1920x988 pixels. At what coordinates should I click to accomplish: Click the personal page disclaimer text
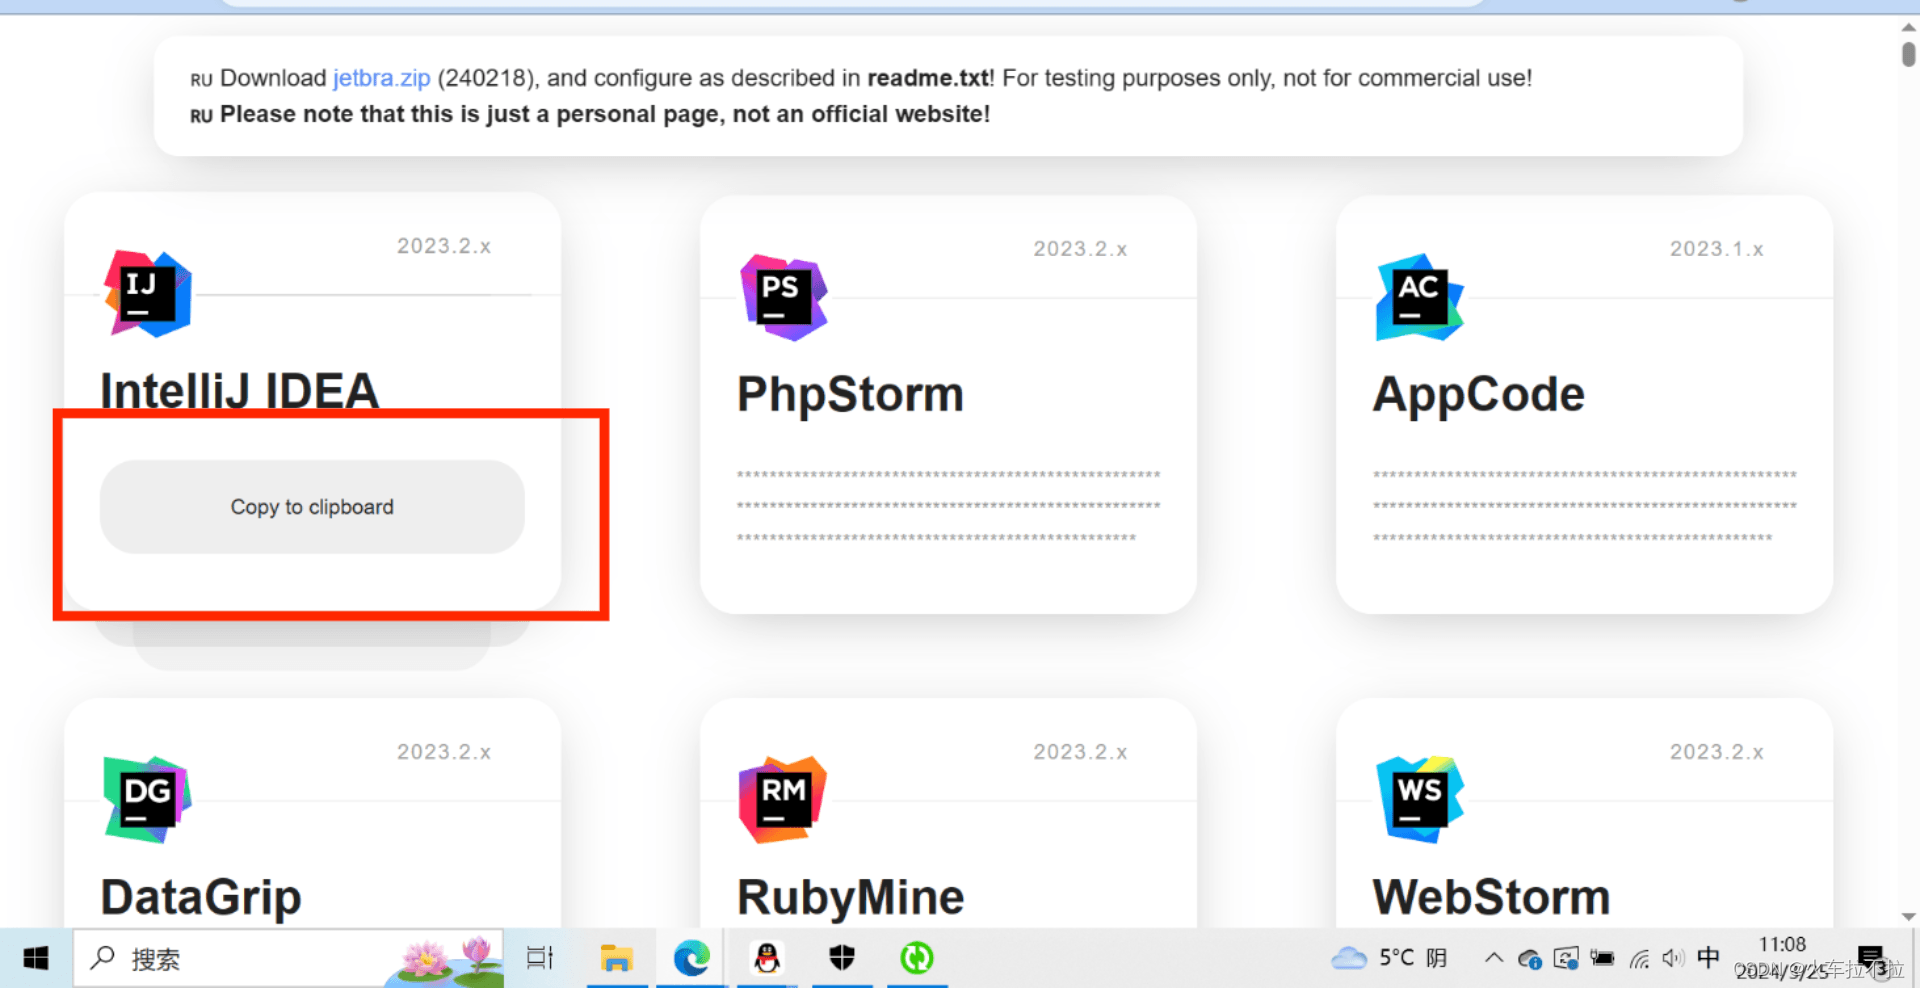[605, 114]
